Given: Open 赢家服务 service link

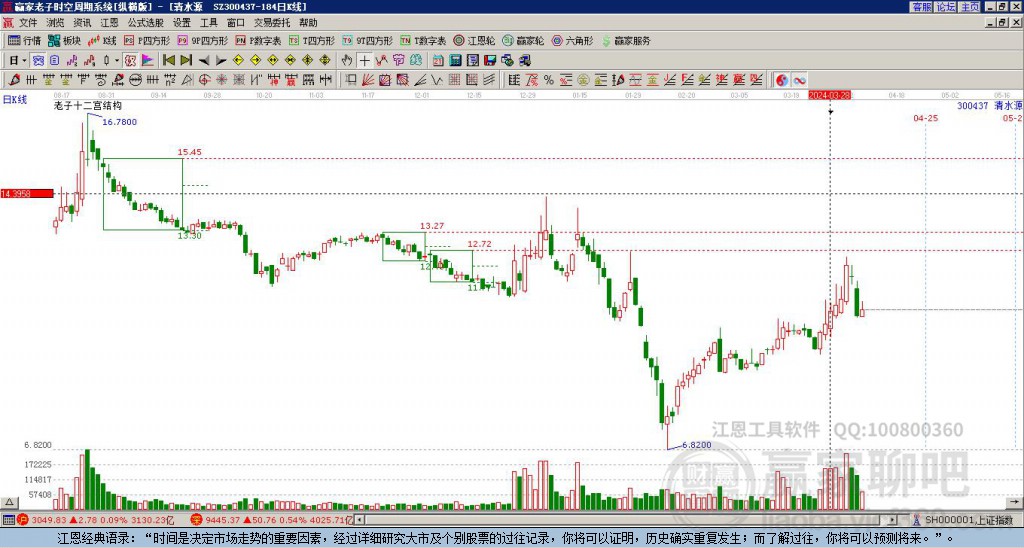Looking at the screenshot, I should coord(626,40).
